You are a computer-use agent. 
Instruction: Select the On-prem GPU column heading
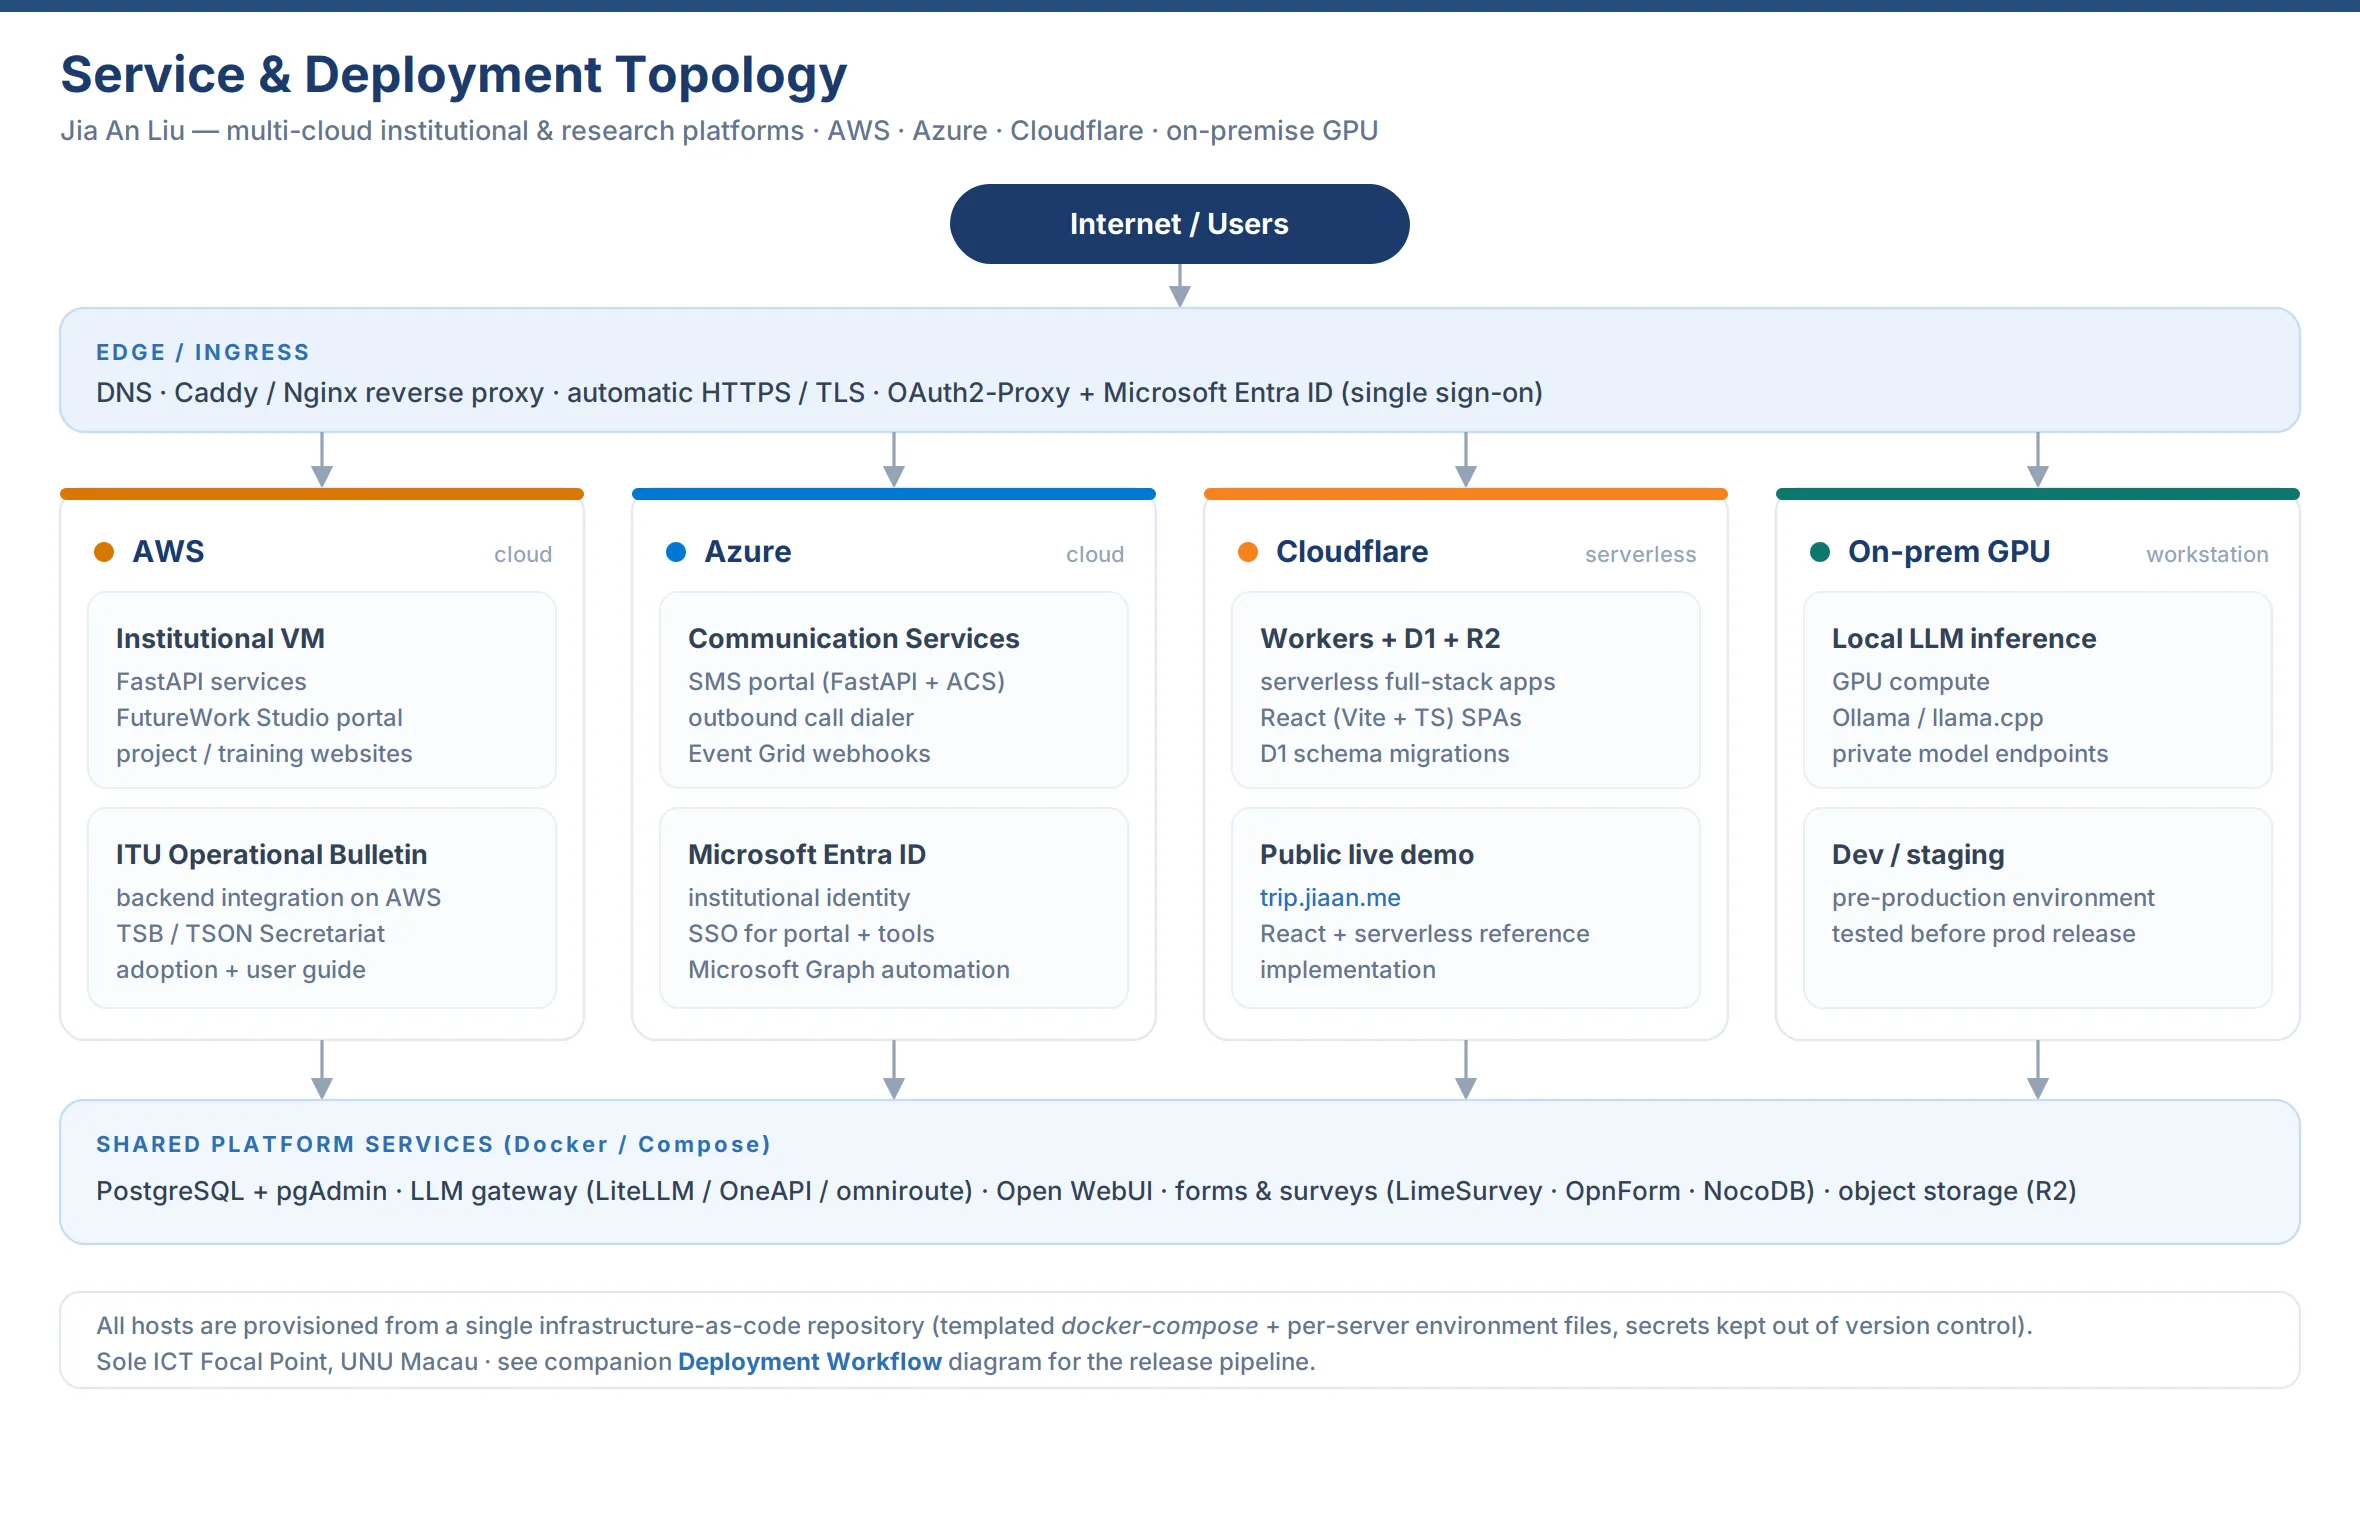pyautogui.click(x=1949, y=552)
